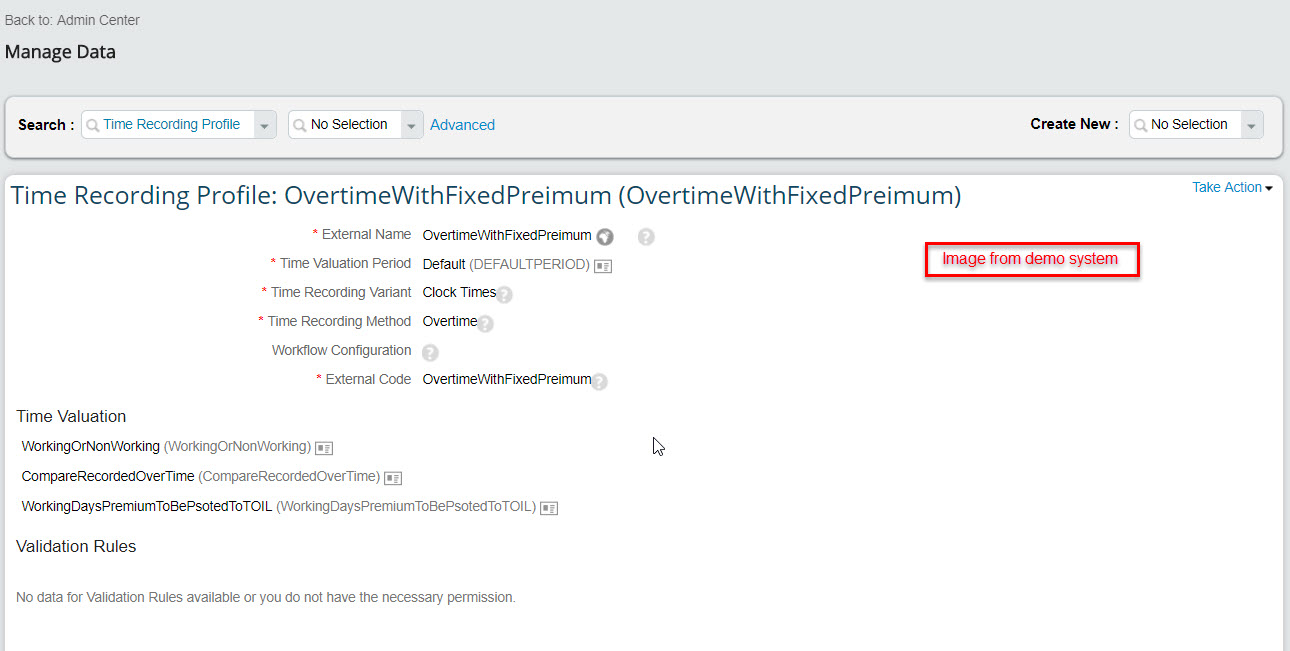Click the Workflow Configuration label
The height and width of the screenshot is (651, 1290).
click(341, 350)
